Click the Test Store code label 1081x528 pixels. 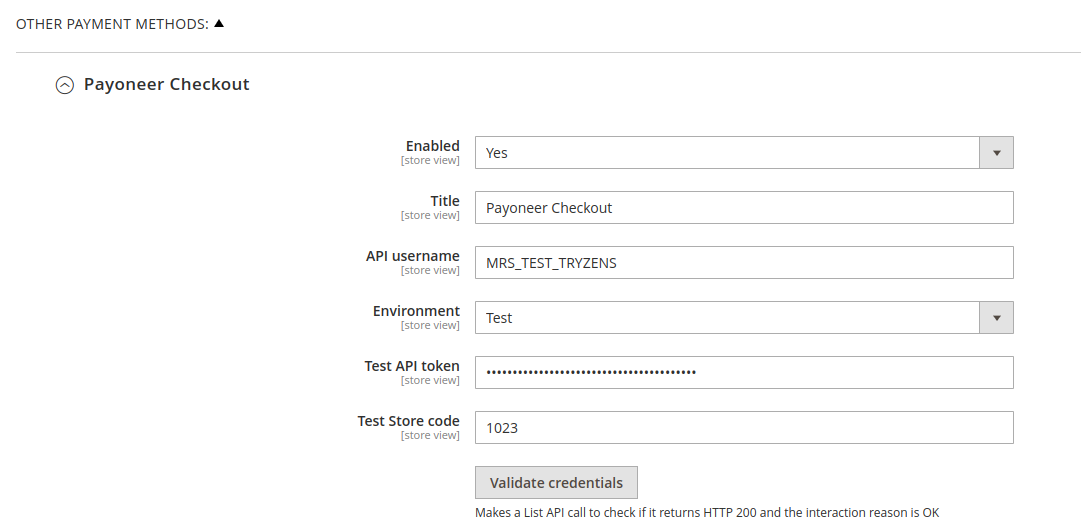coord(408,420)
